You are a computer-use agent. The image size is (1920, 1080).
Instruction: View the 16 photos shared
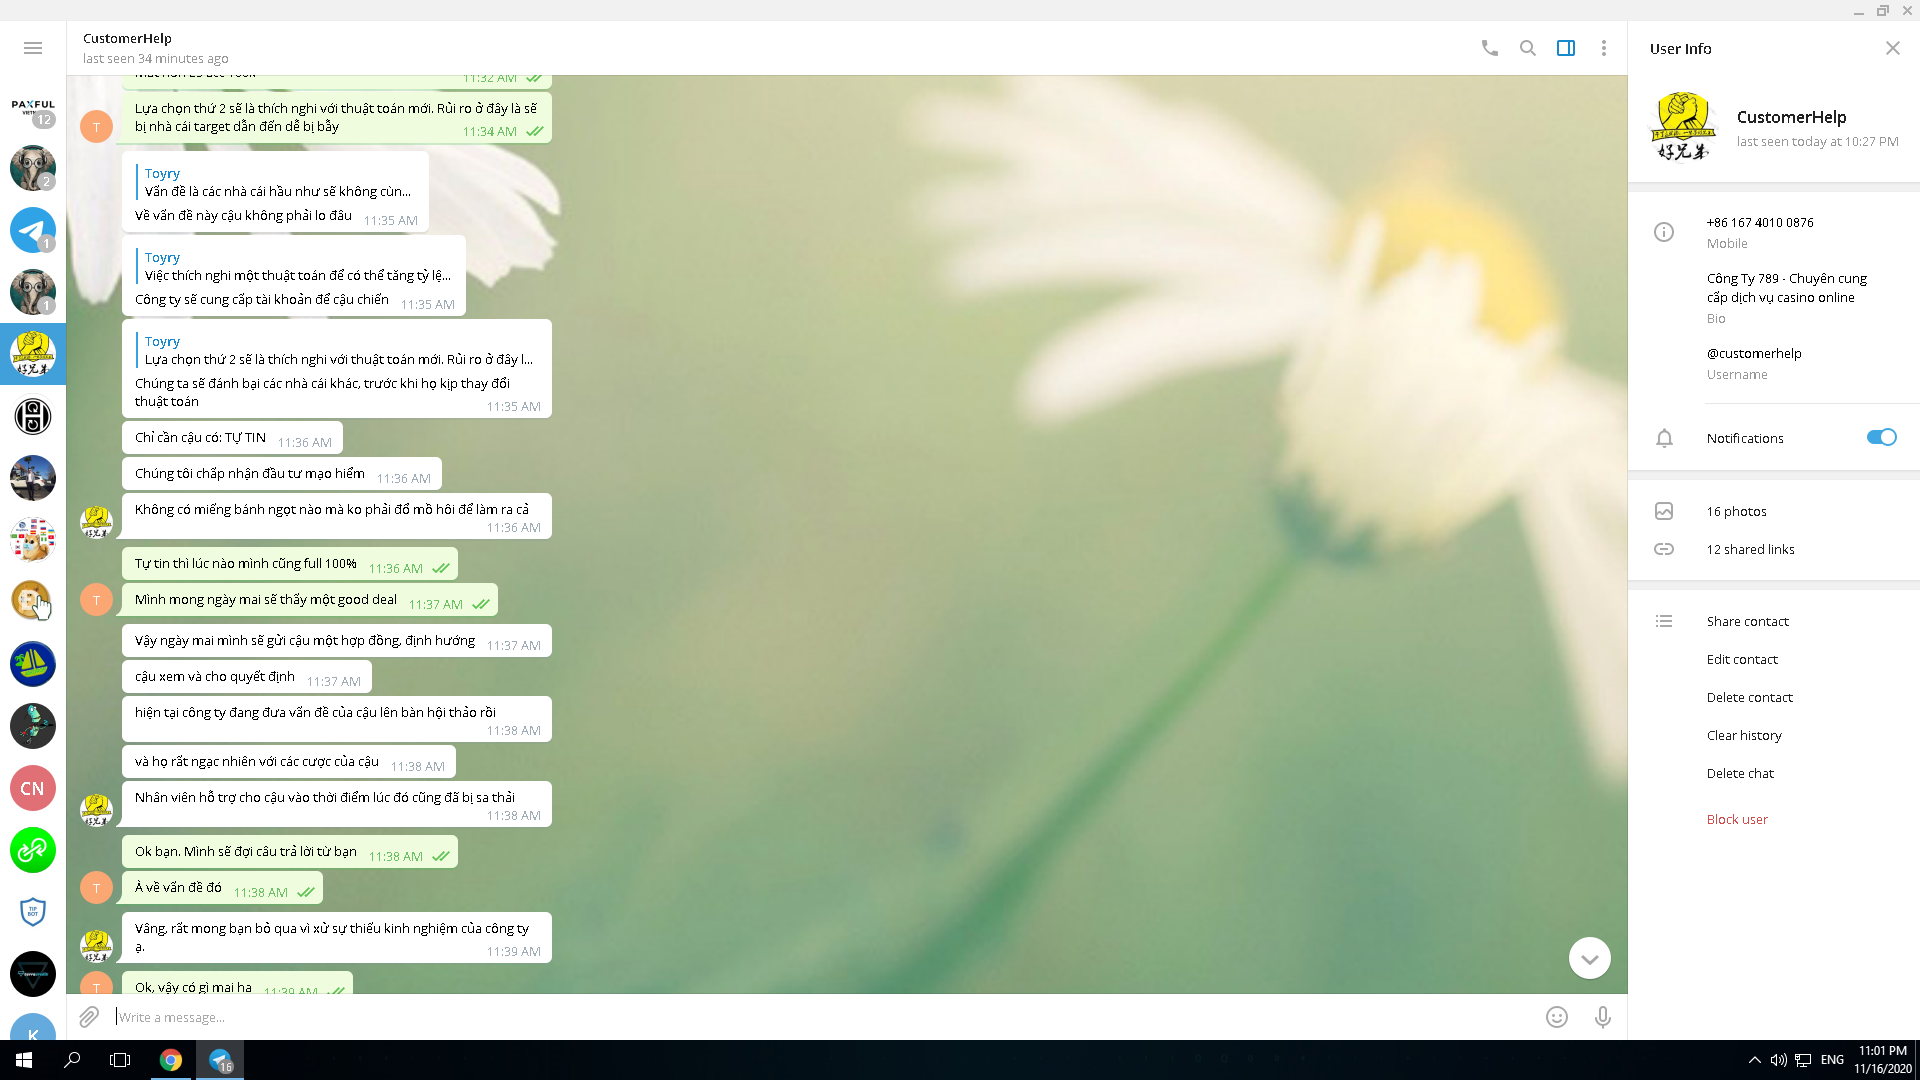pos(1736,511)
